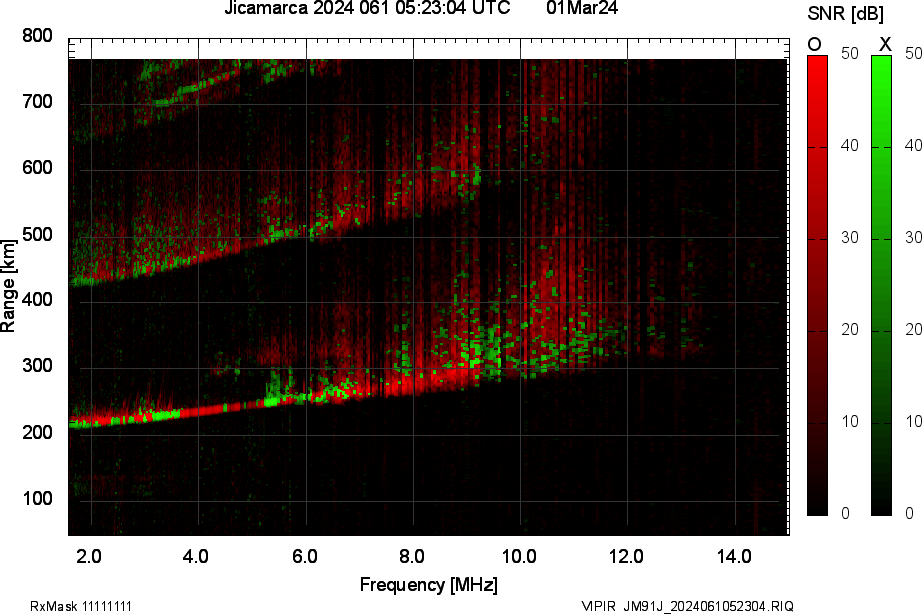Screen dimensions: 922x614
Task: Select the date label '01Mar24'
Action: click(x=582, y=8)
